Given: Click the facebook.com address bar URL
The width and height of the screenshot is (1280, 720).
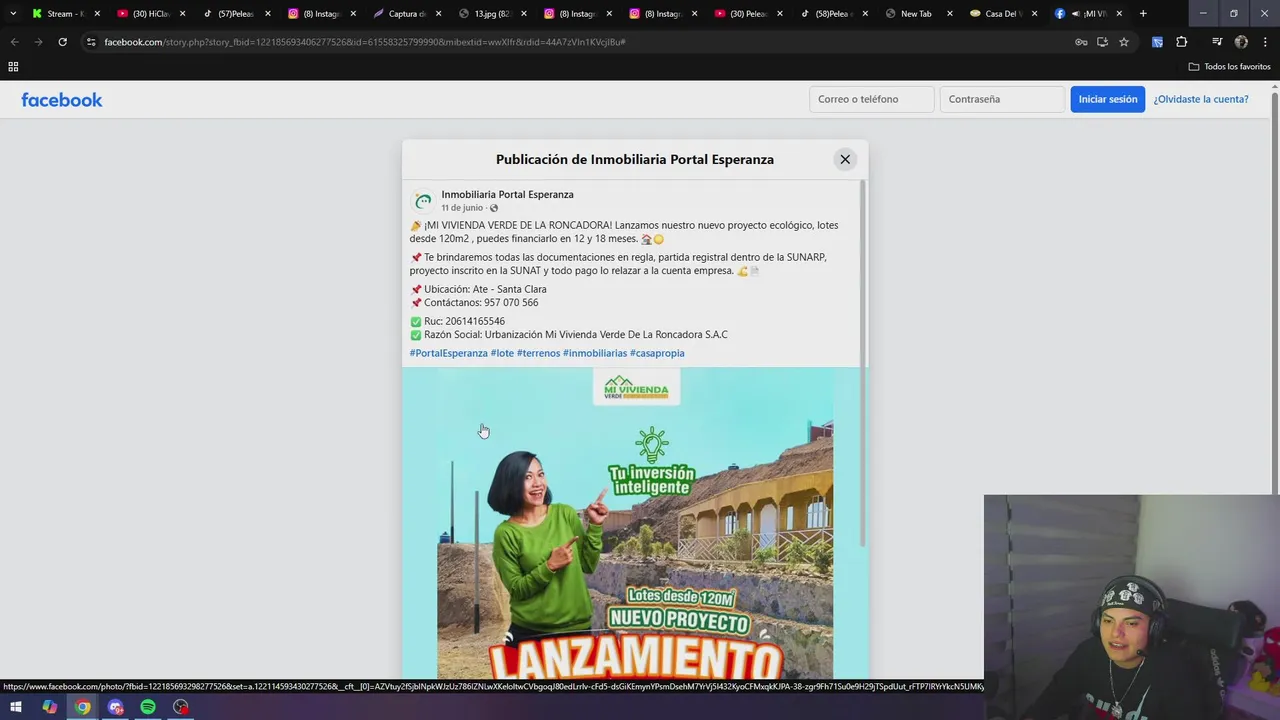Looking at the screenshot, I should point(365,42).
